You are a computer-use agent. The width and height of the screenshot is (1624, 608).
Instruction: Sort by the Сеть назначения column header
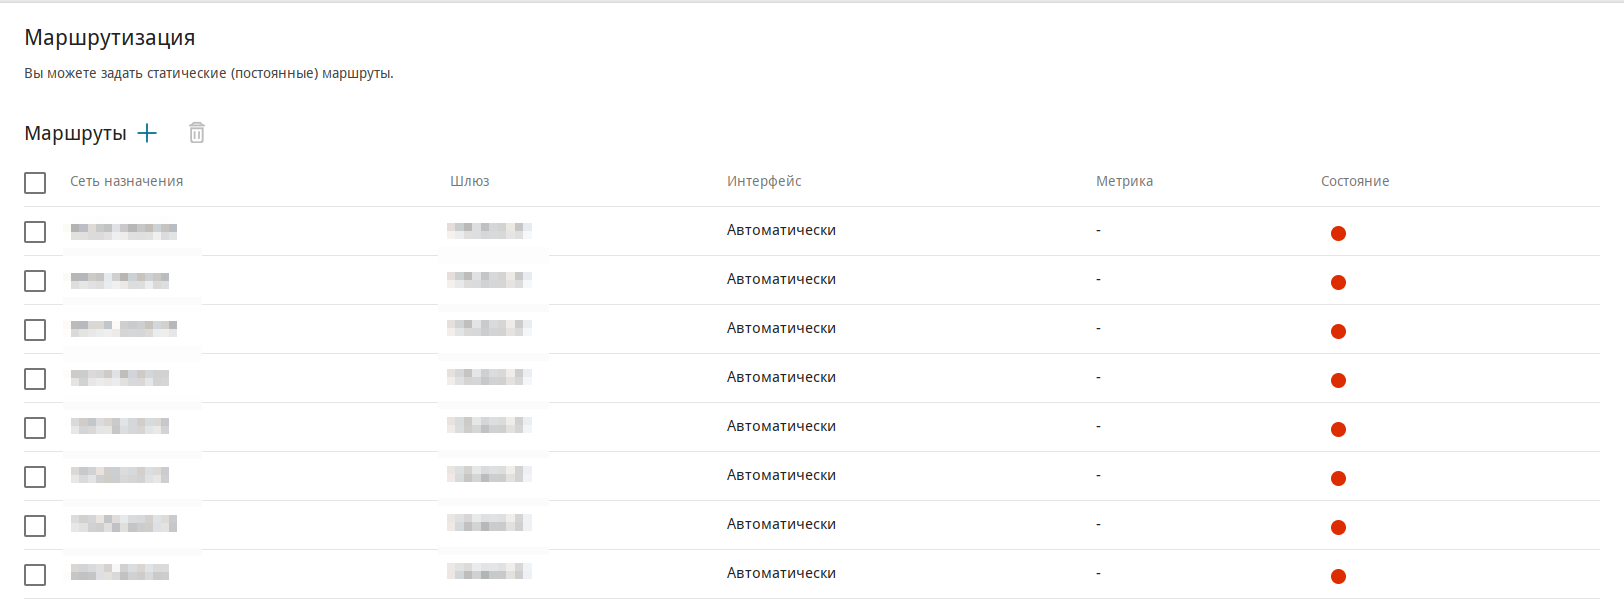pos(126,181)
